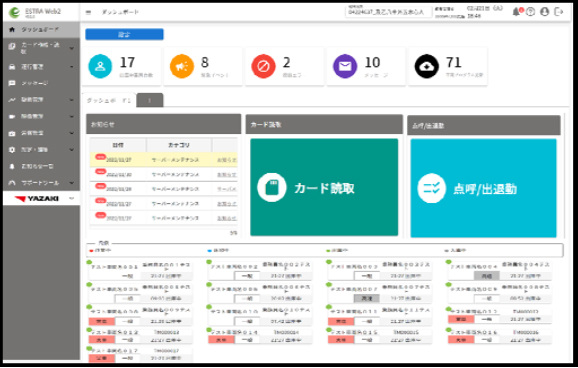Click vehicle card テスト車両名００４
The width and height of the screenshot is (578, 368).
coord(499,271)
